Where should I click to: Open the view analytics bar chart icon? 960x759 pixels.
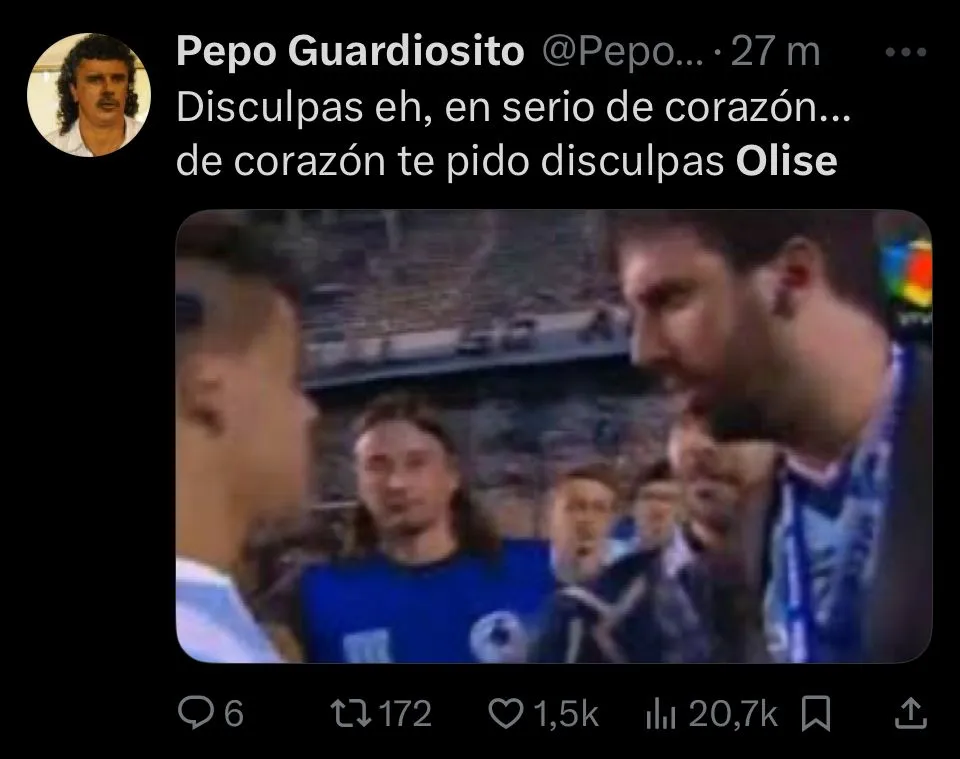[661, 714]
